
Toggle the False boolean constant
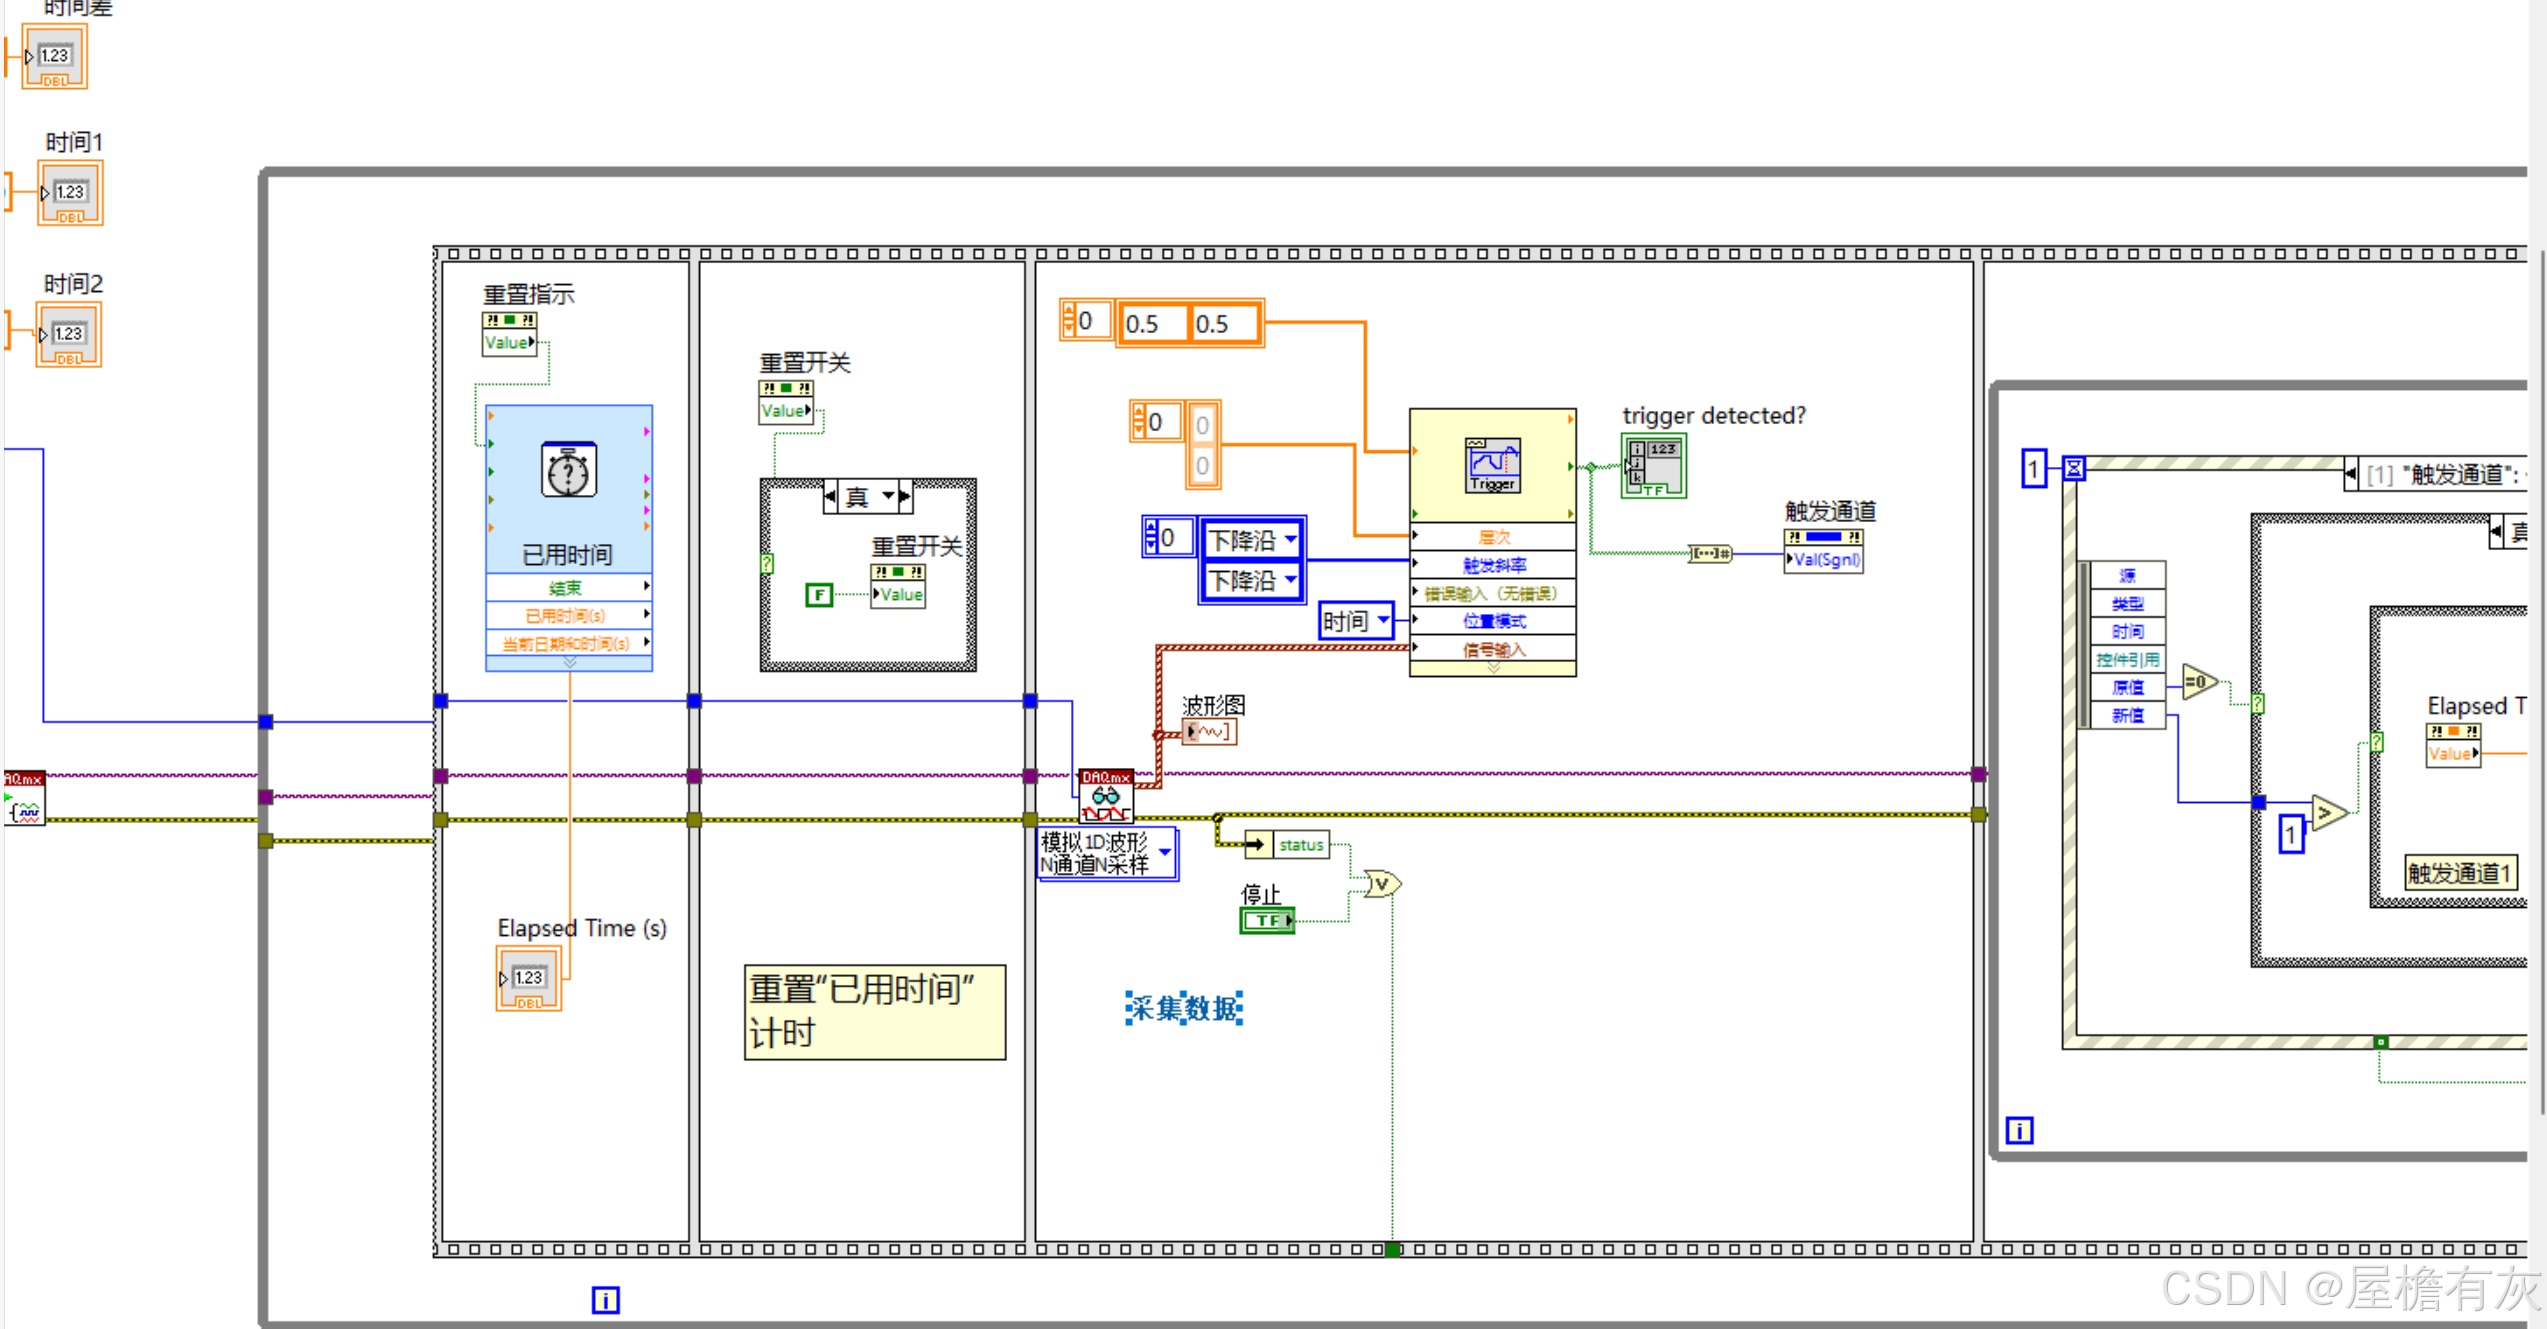point(818,595)
